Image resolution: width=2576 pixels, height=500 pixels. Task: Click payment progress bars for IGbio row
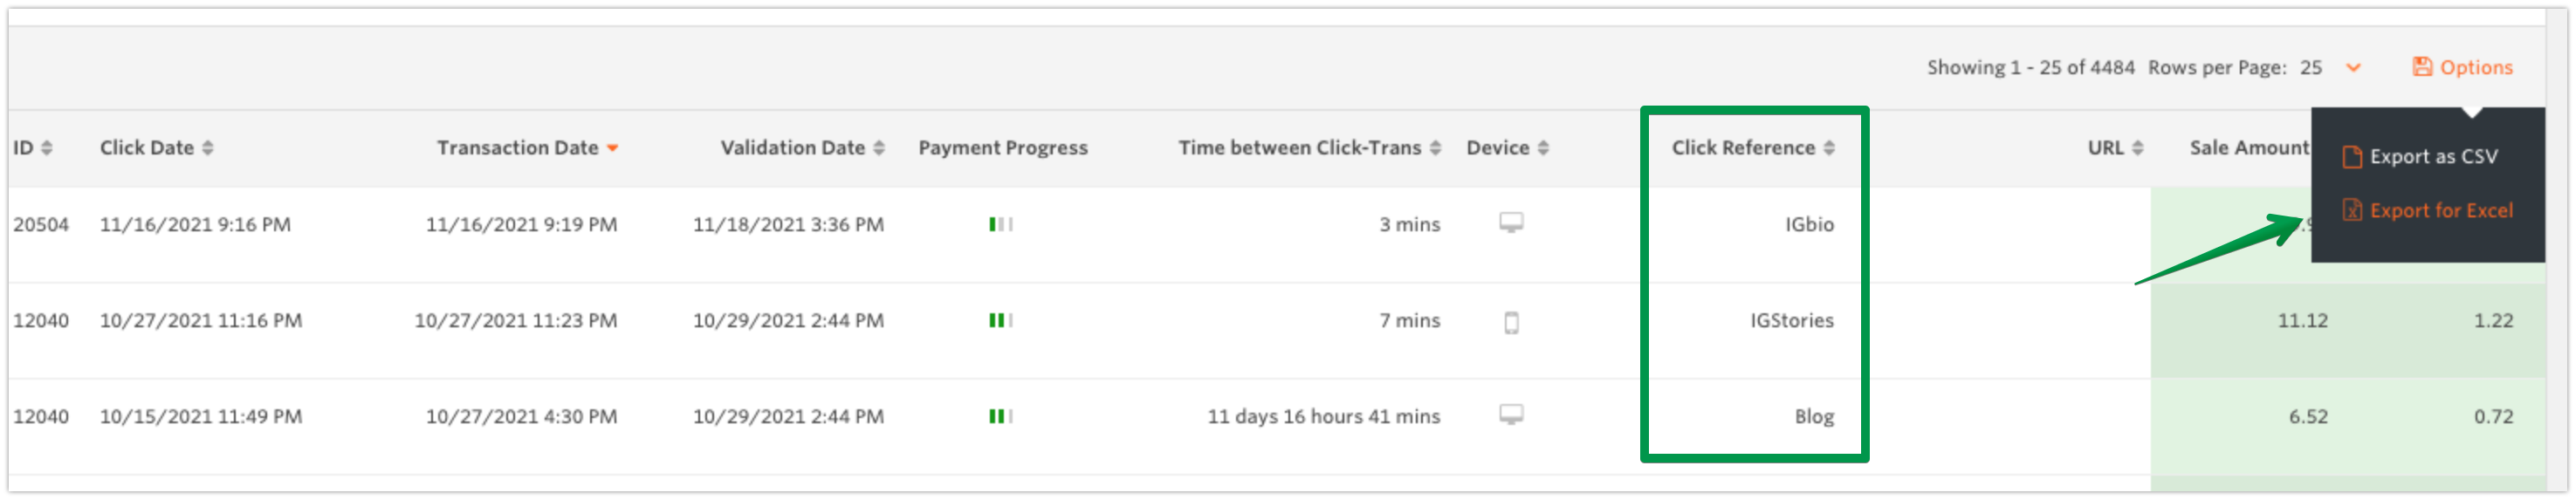tap(1000, 224)
